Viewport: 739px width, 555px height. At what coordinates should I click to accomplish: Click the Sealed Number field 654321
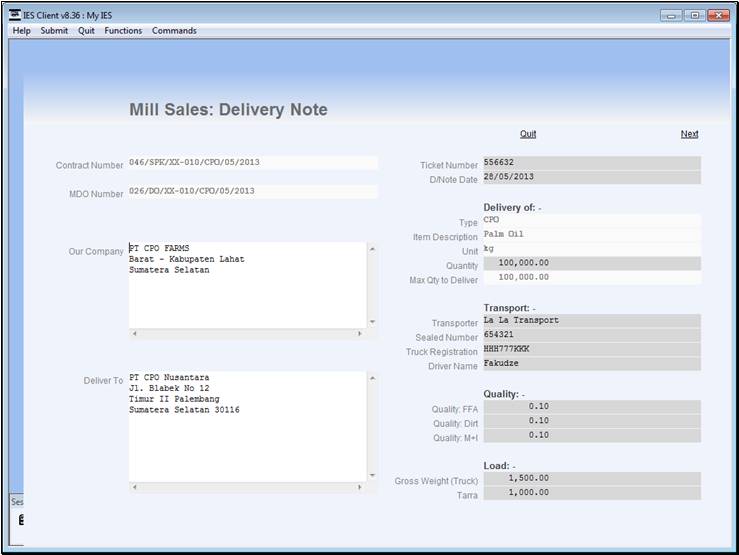click(x=592, y=335)
